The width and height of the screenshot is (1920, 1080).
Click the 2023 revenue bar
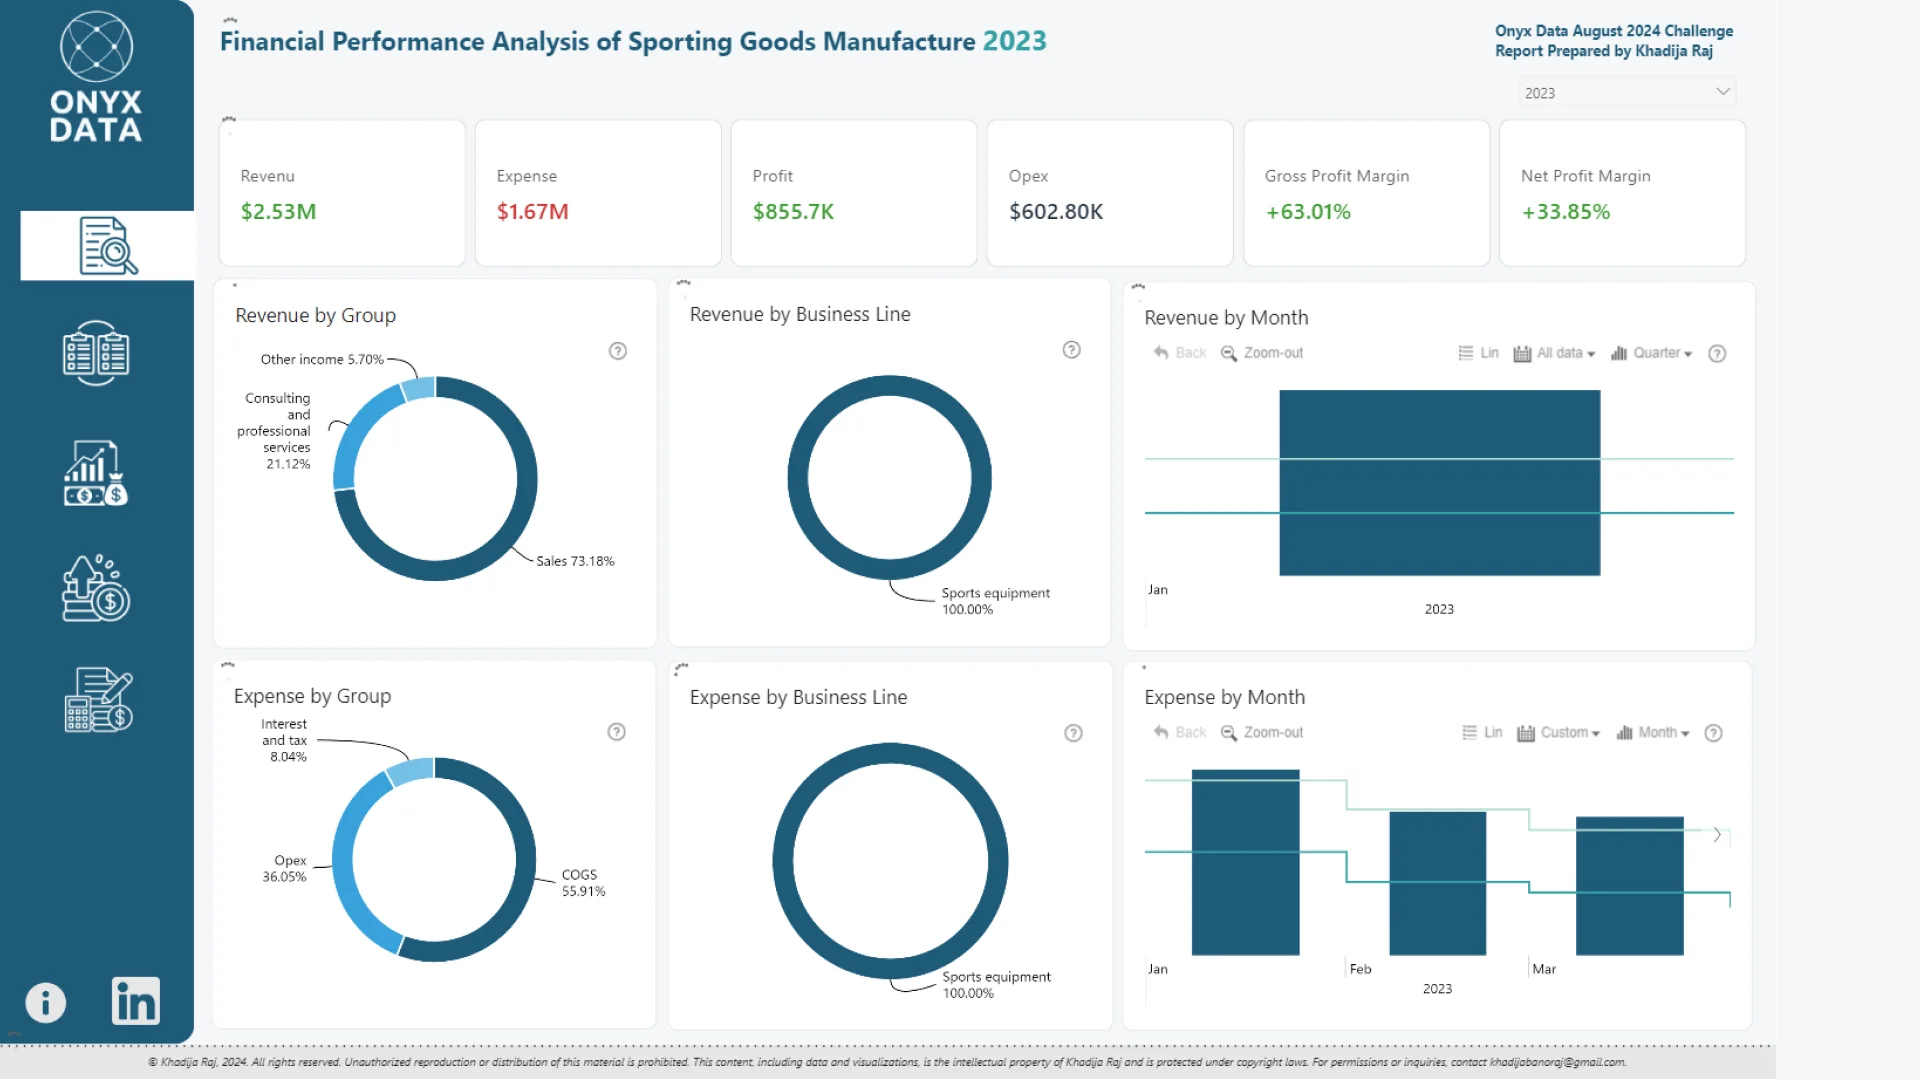[x=1439, y=483]
